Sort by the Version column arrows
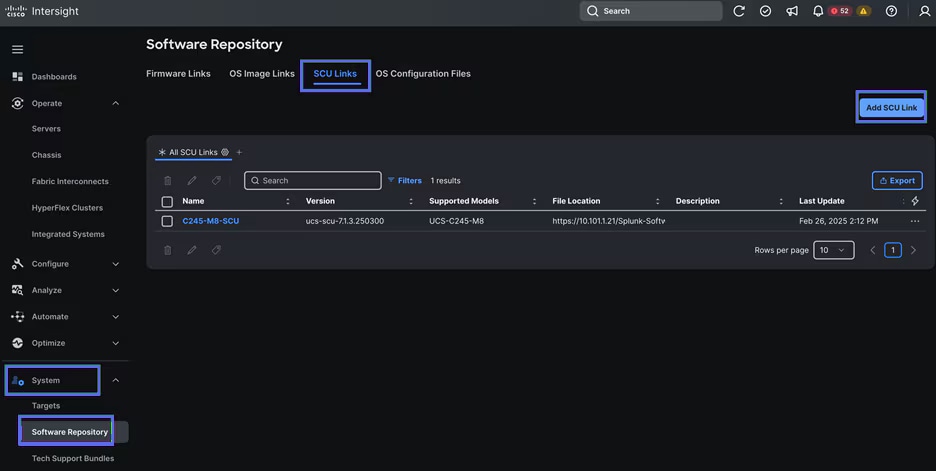 (x=411, y=201)
